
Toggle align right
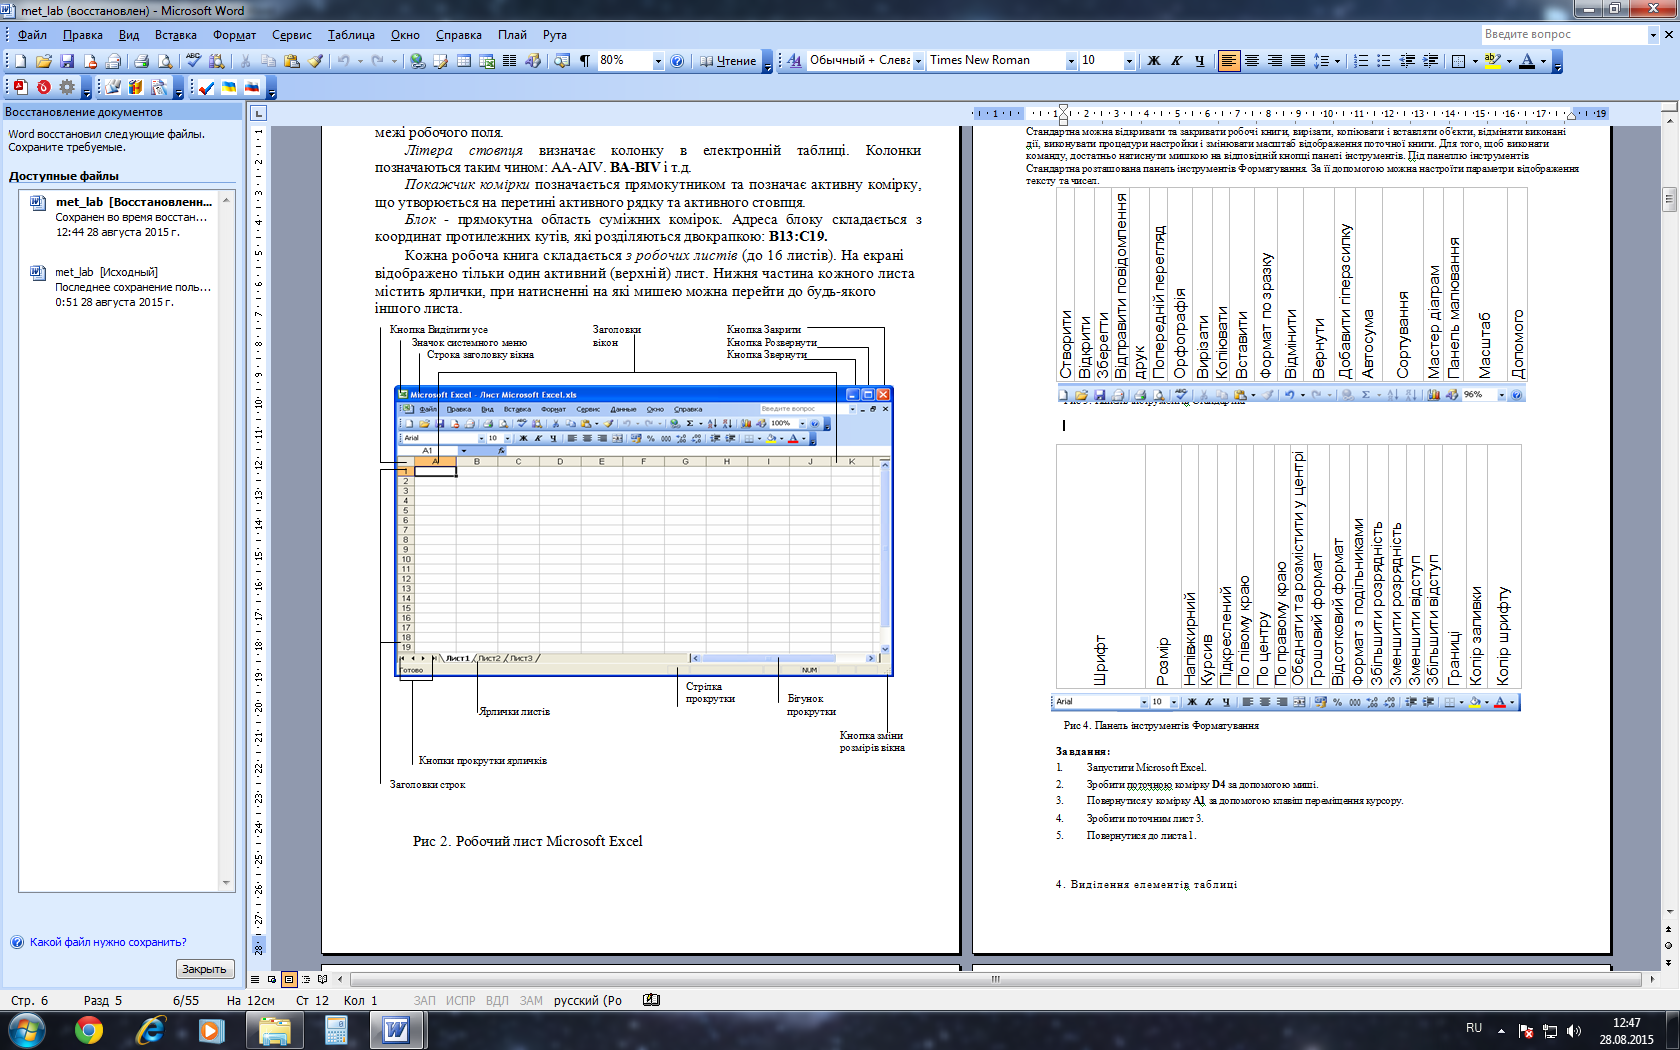click(x=1275, y=61)
